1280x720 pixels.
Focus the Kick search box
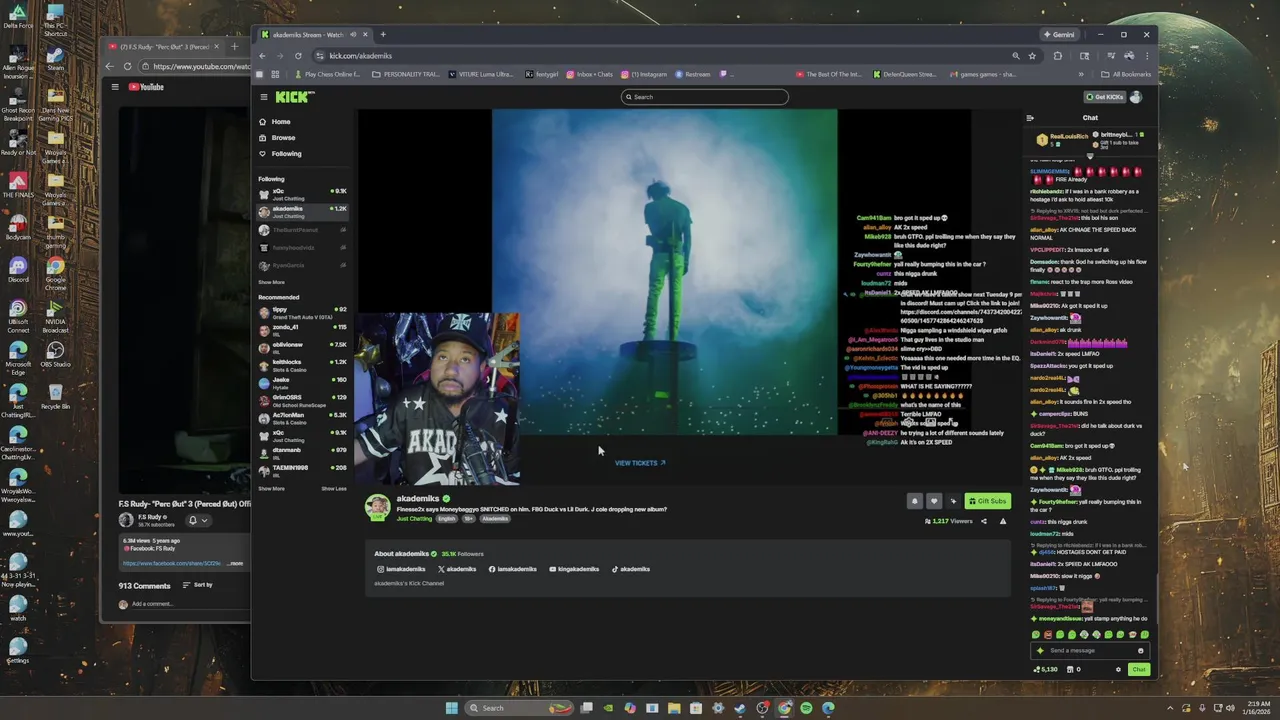(705, 97)
